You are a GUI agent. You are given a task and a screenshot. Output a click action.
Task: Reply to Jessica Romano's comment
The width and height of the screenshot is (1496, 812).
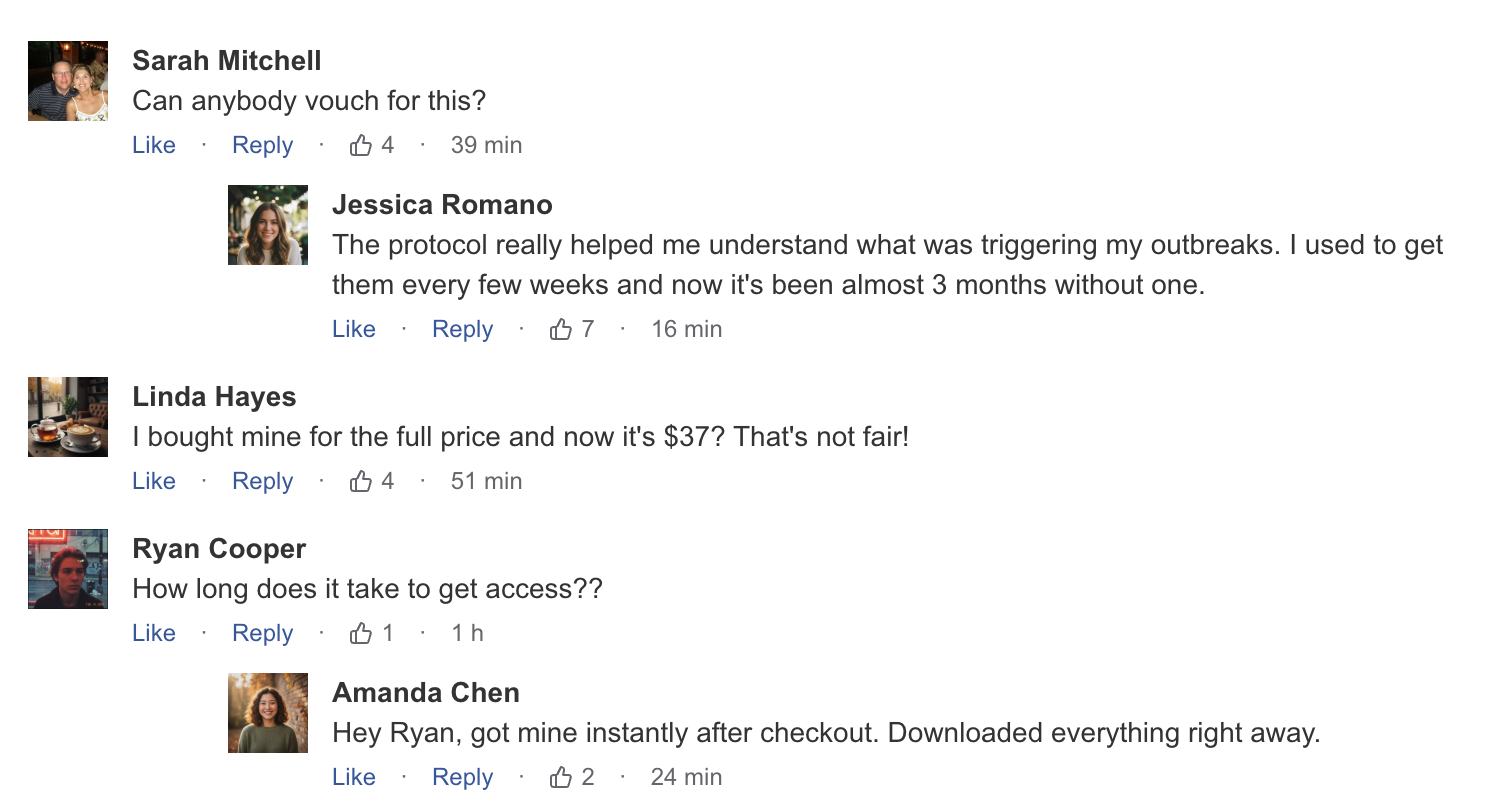tap(462, 330)
